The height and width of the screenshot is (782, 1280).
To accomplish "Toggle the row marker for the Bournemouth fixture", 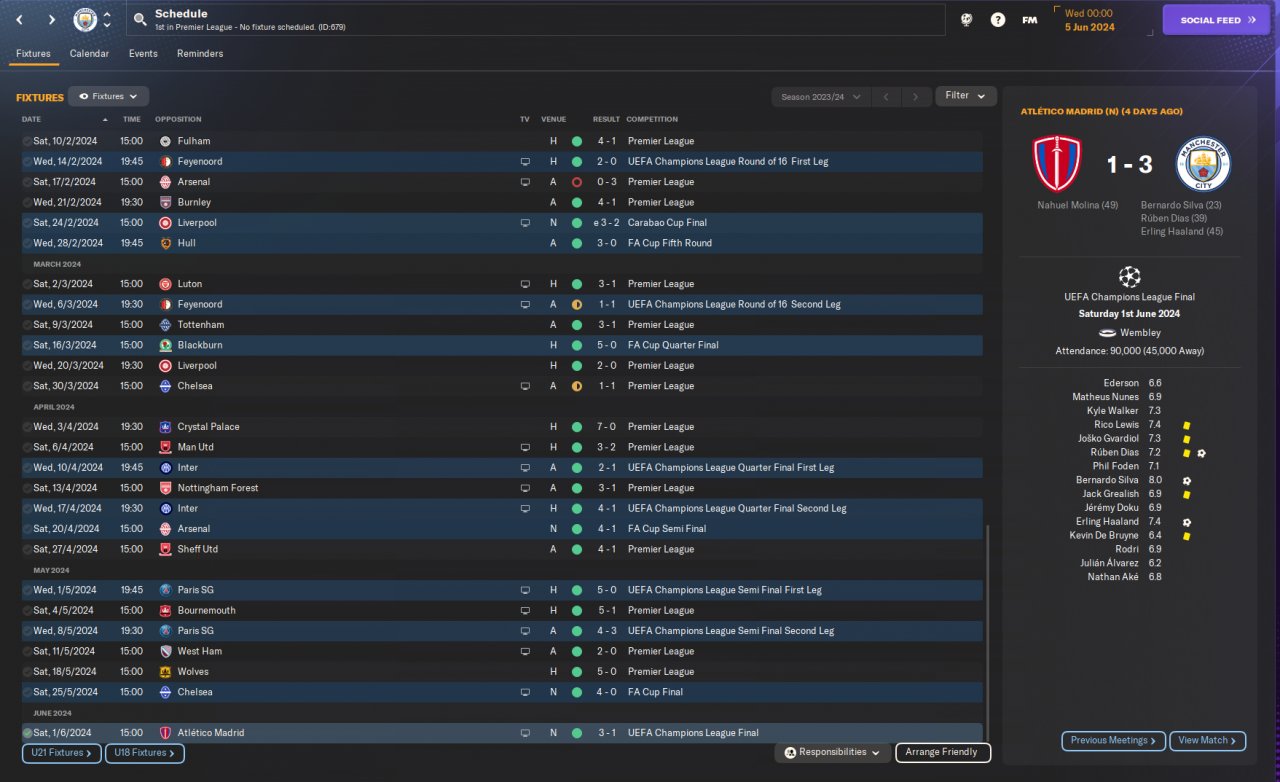I will pos(27,610).
